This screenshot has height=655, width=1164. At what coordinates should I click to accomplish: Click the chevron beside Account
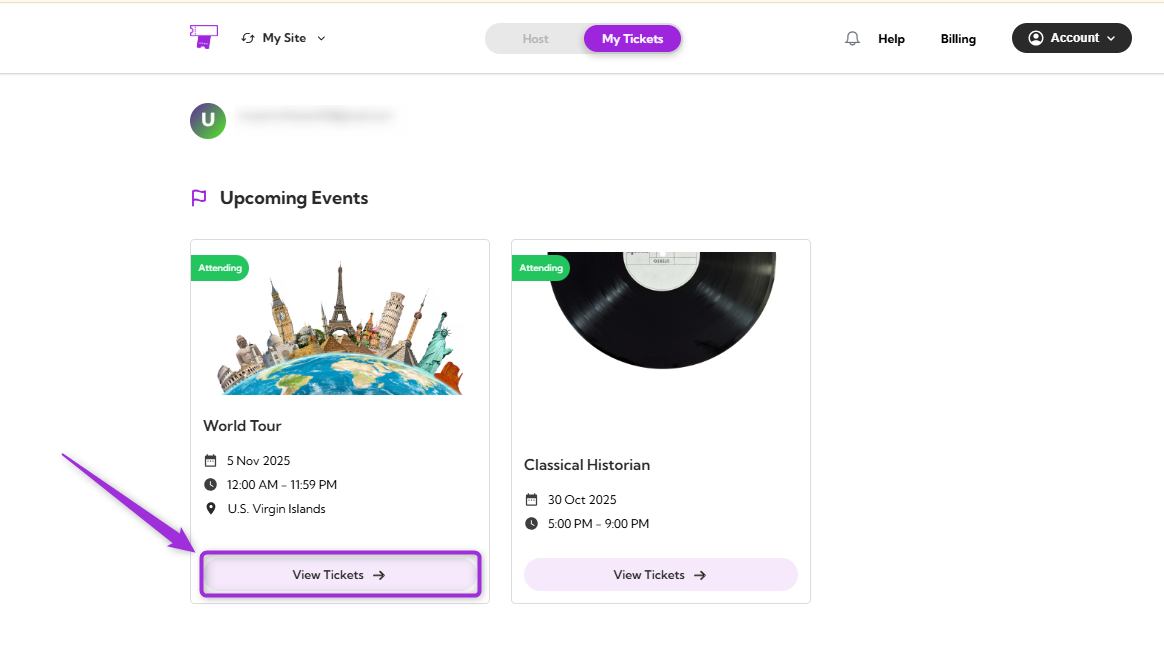coord(1113,38)
